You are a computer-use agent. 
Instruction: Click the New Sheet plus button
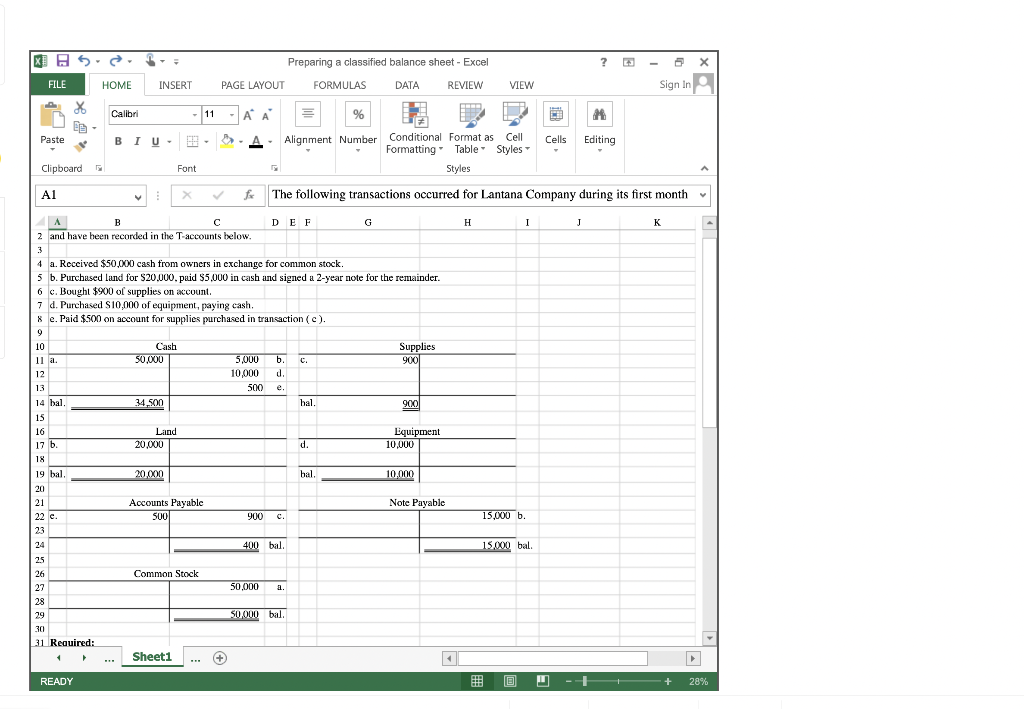[219, 657]
